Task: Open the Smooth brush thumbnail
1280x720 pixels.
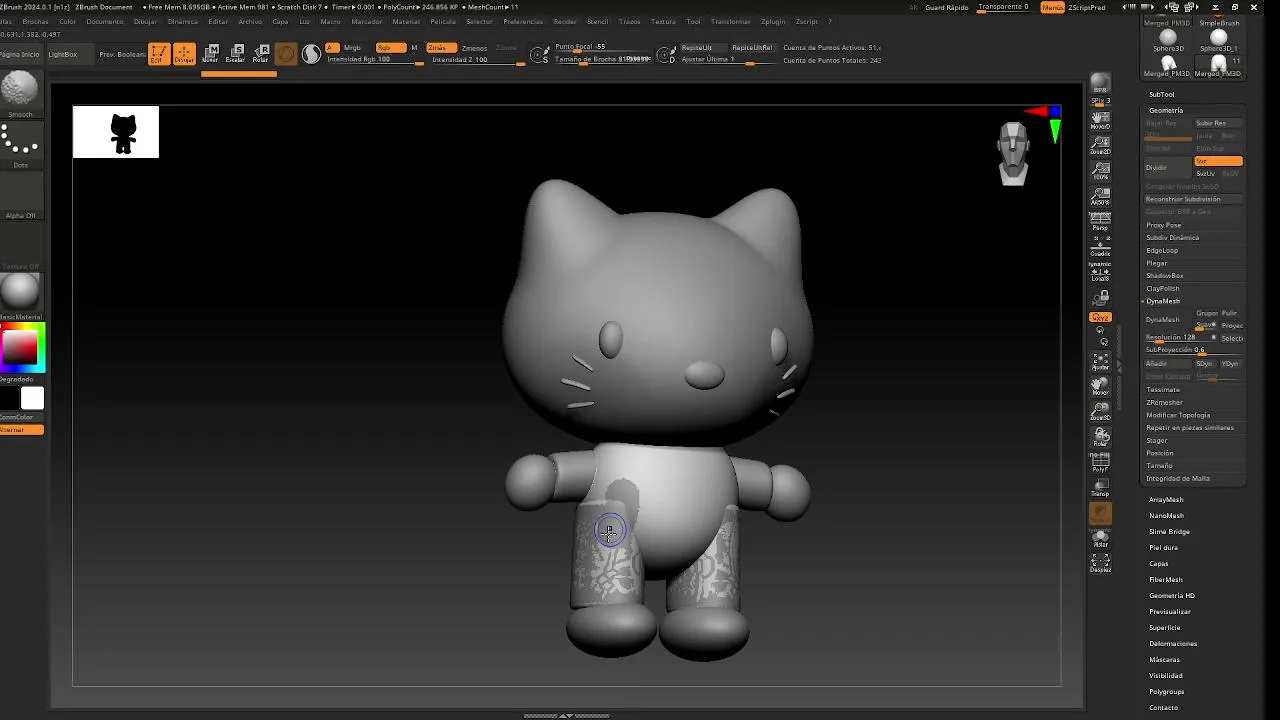Action: point(20,94)
